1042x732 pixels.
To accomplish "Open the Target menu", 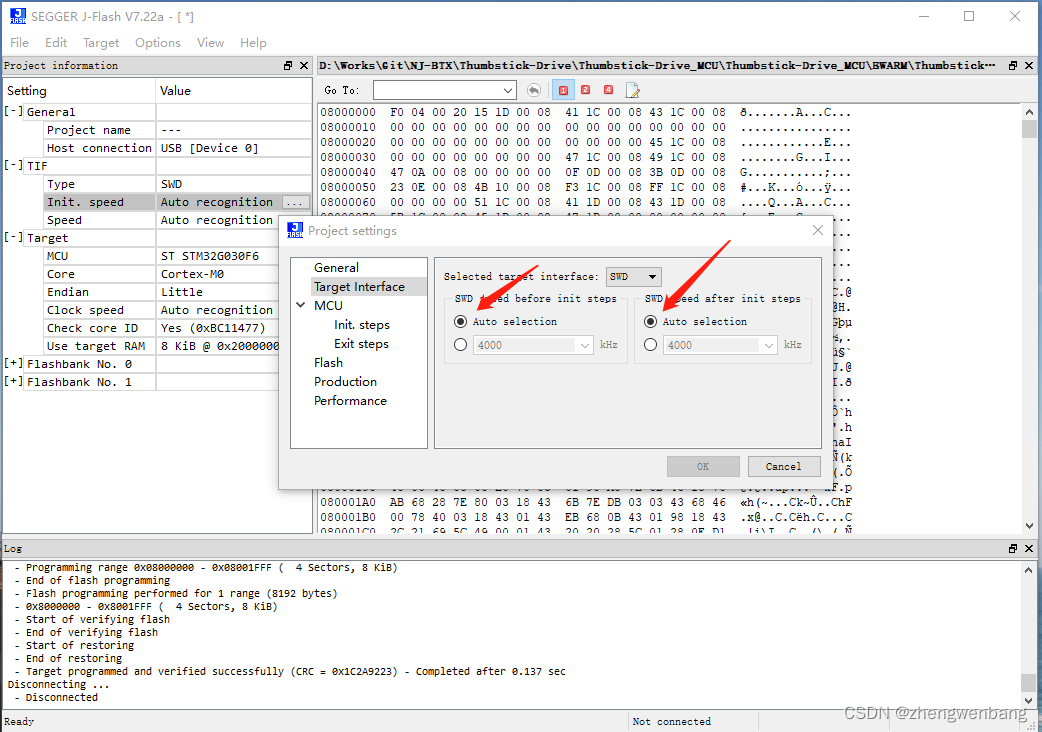I will (x=101, y=43).
